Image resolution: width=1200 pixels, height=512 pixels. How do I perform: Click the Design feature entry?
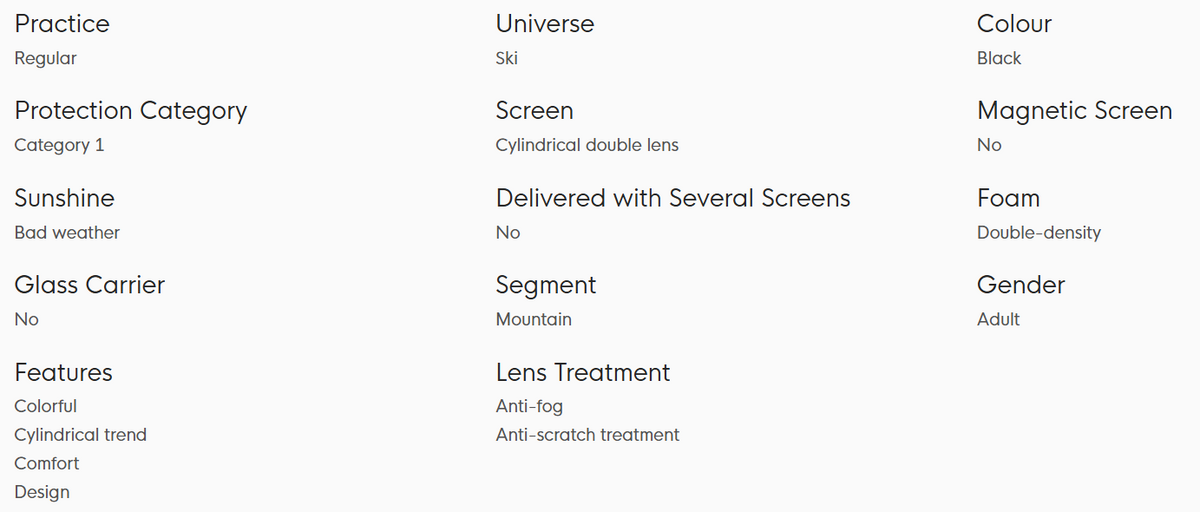click(42, 492)
